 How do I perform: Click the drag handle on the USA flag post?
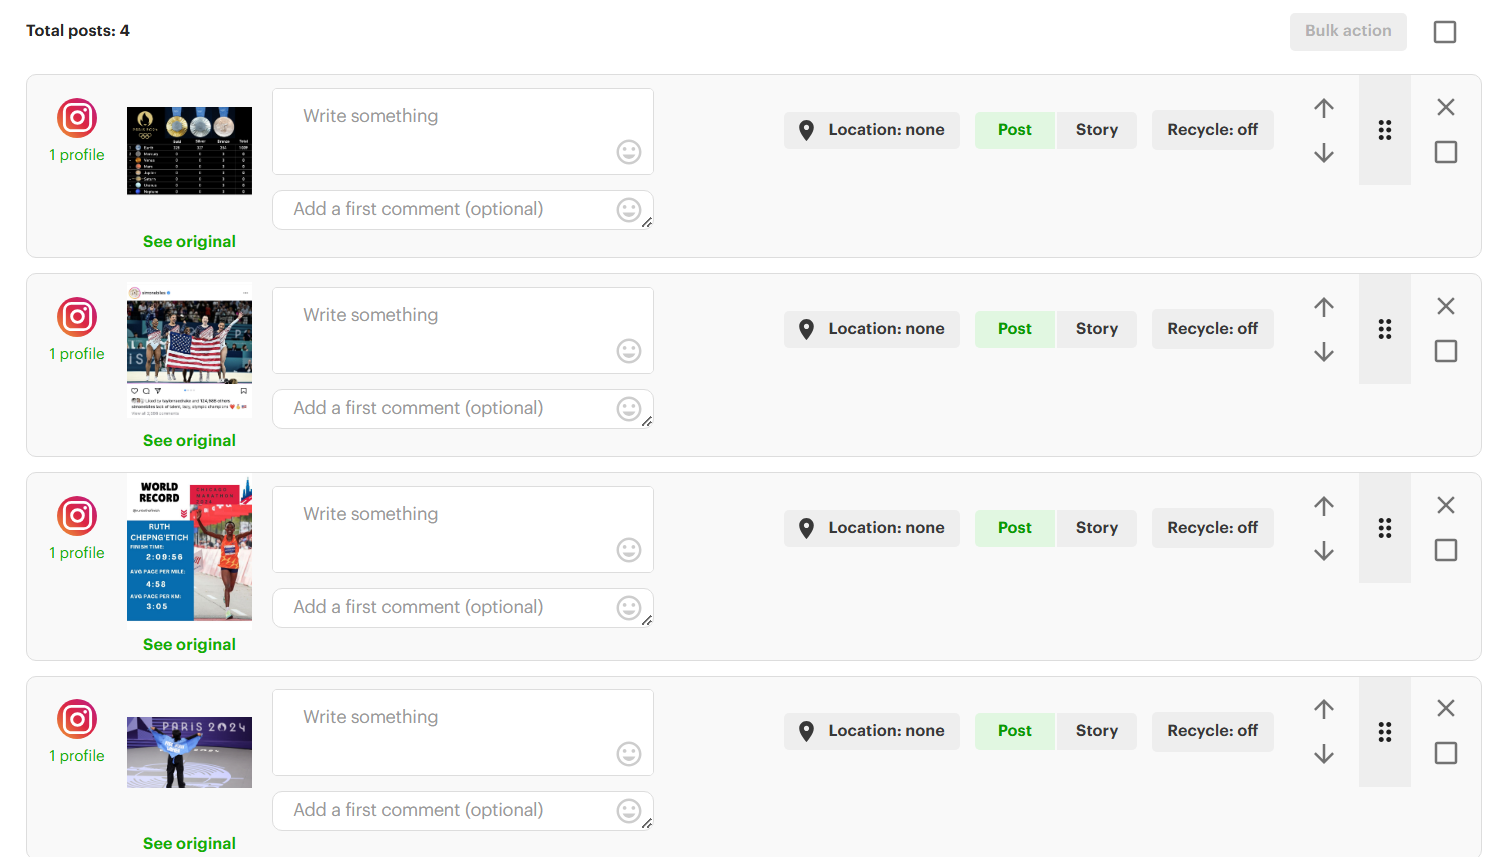click(1385, 329)
